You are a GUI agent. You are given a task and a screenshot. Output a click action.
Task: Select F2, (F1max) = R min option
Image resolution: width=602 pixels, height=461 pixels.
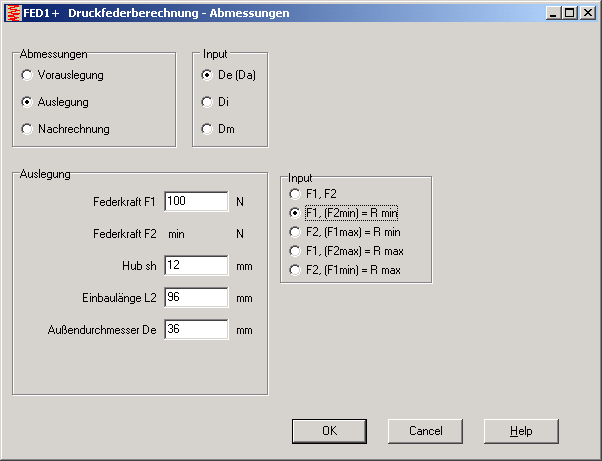294,232
